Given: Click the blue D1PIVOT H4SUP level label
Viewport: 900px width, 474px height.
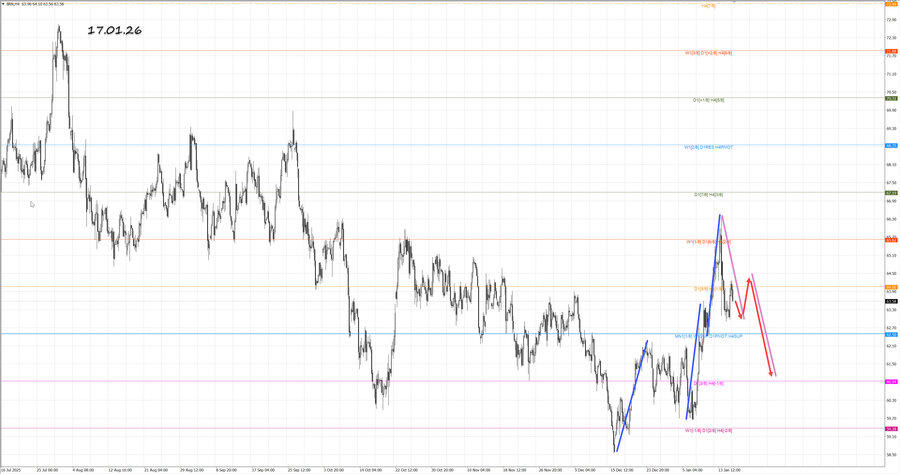Looking at the screenshot, I should pyautogui.click(x=708, y=336).
